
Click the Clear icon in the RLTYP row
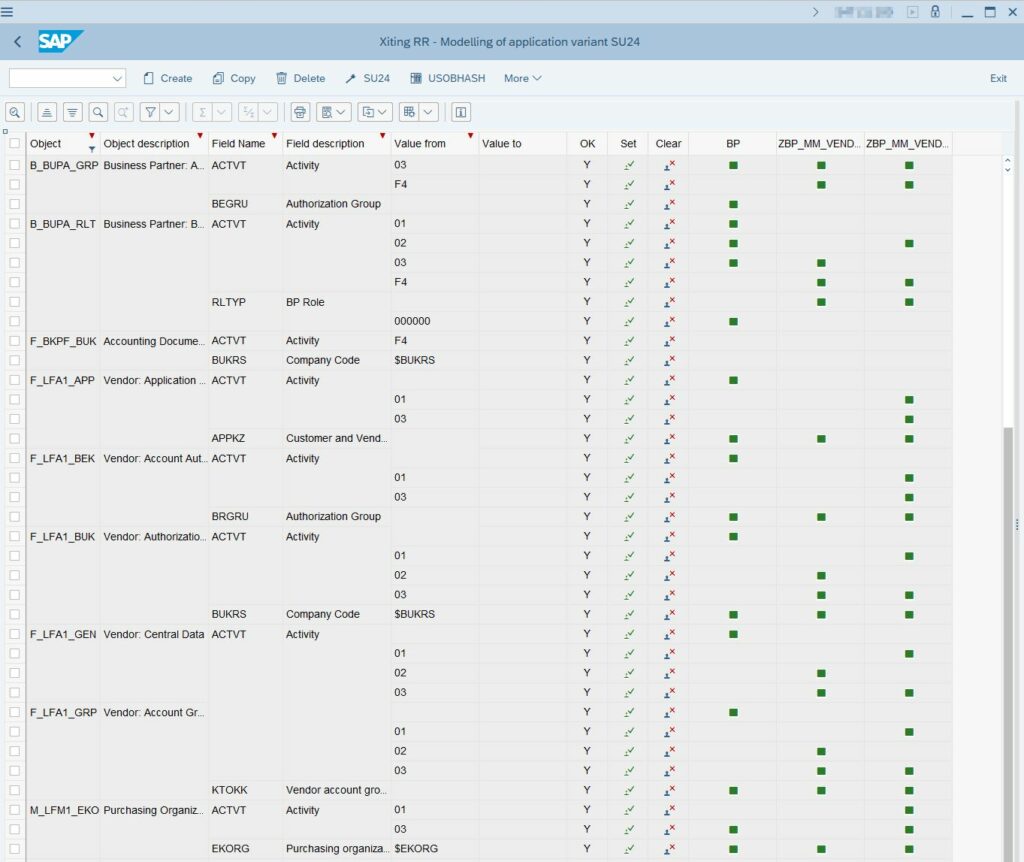[x=669, y=302]
